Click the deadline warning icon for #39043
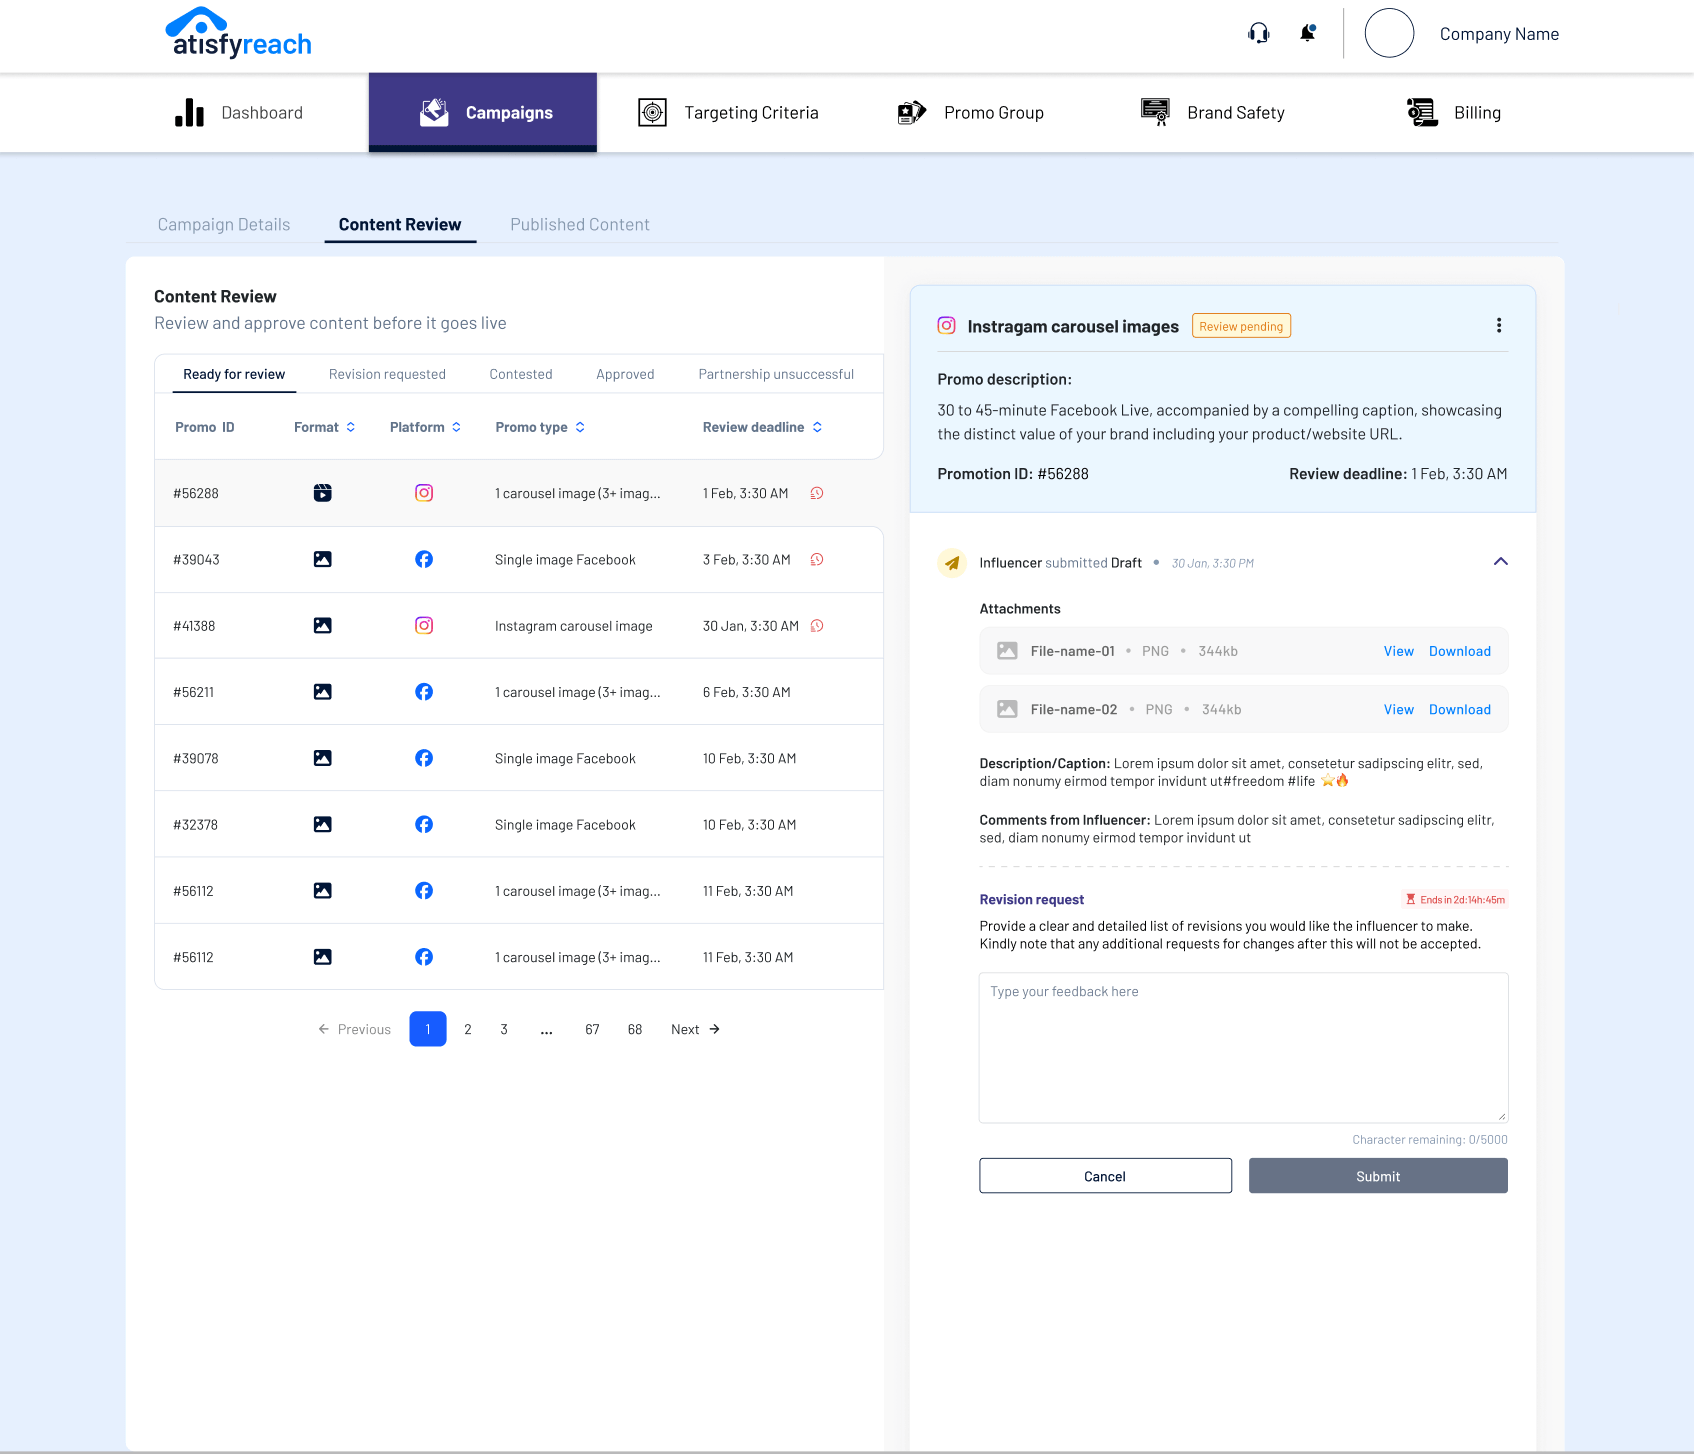 (x=817, y=560)
